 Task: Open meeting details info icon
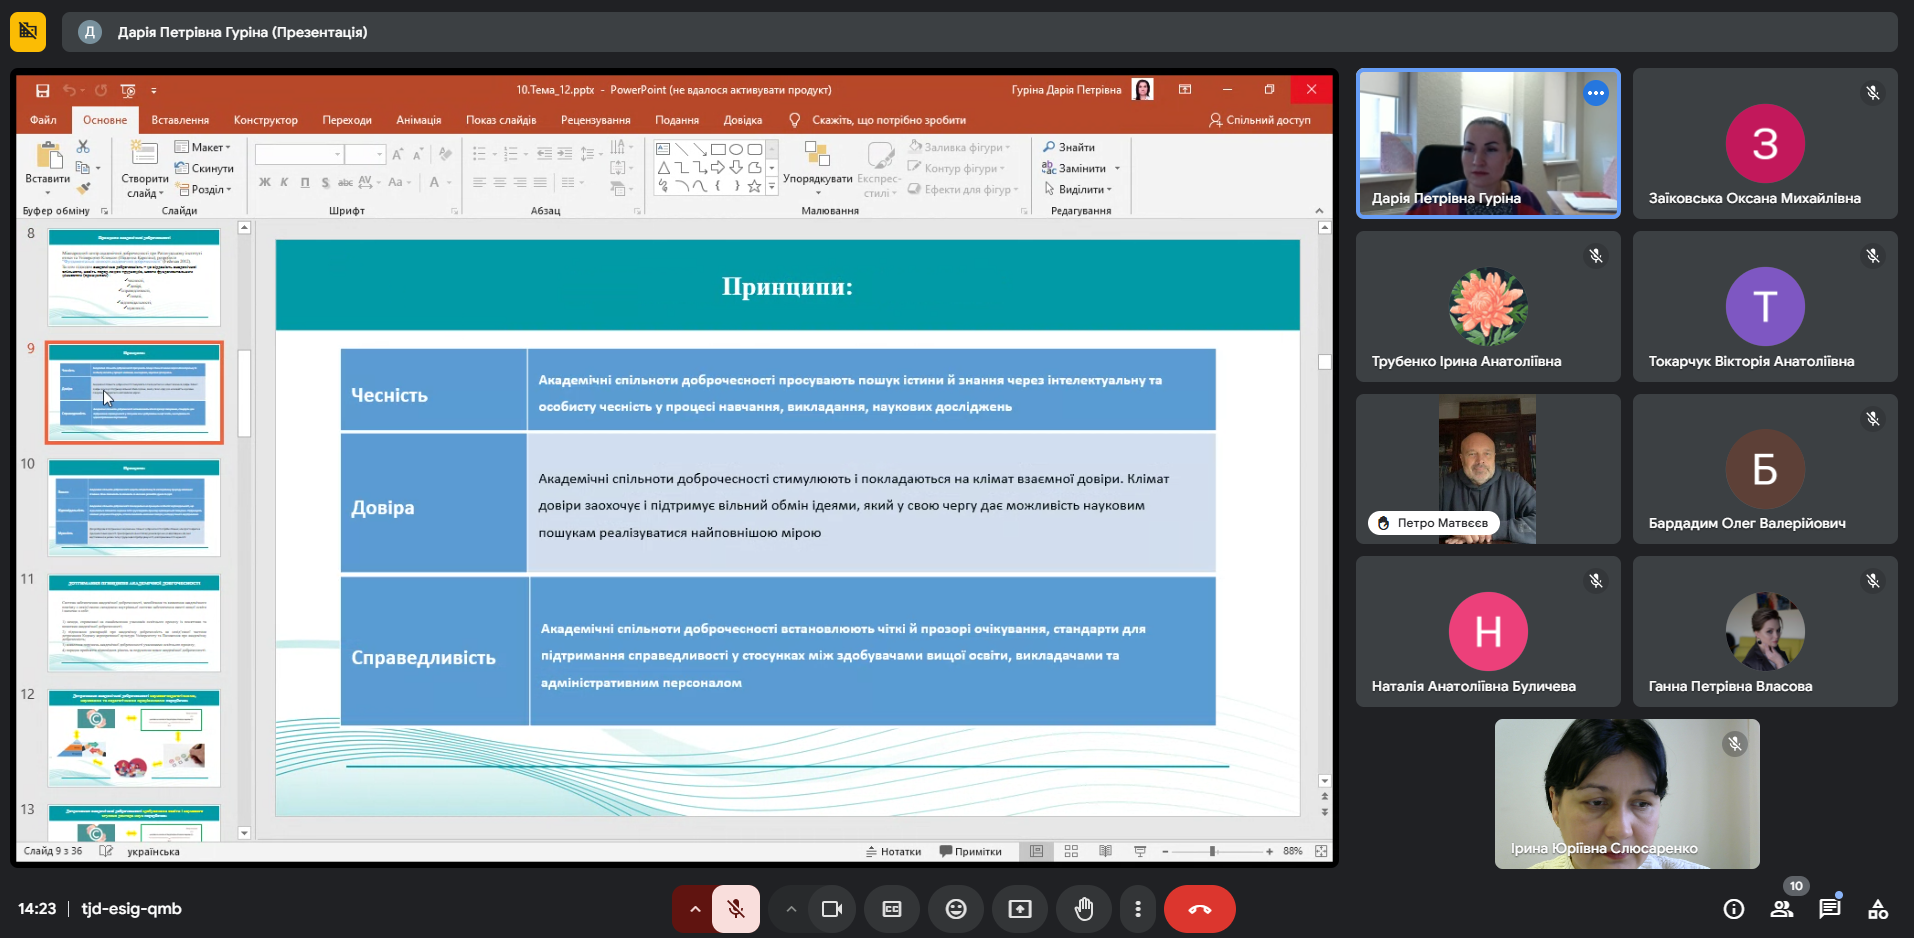coord(1734,909)
